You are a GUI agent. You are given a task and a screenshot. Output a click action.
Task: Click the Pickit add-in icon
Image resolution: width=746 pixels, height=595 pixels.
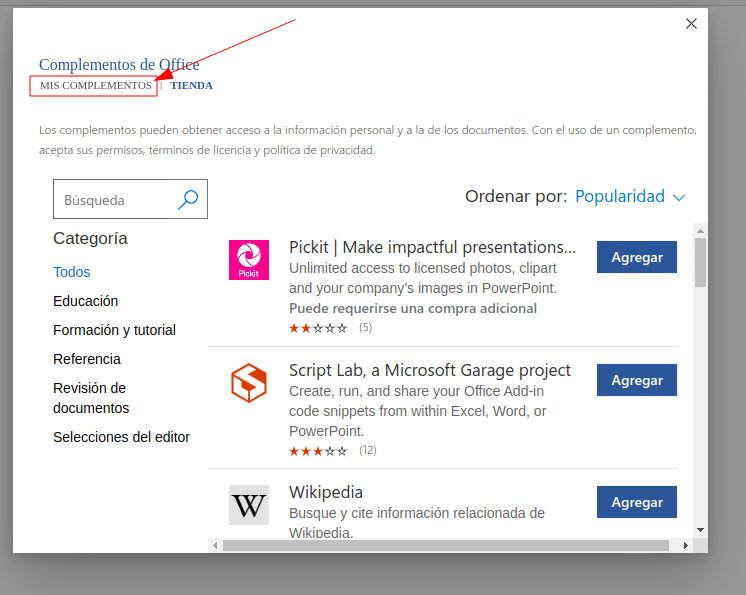248,260
